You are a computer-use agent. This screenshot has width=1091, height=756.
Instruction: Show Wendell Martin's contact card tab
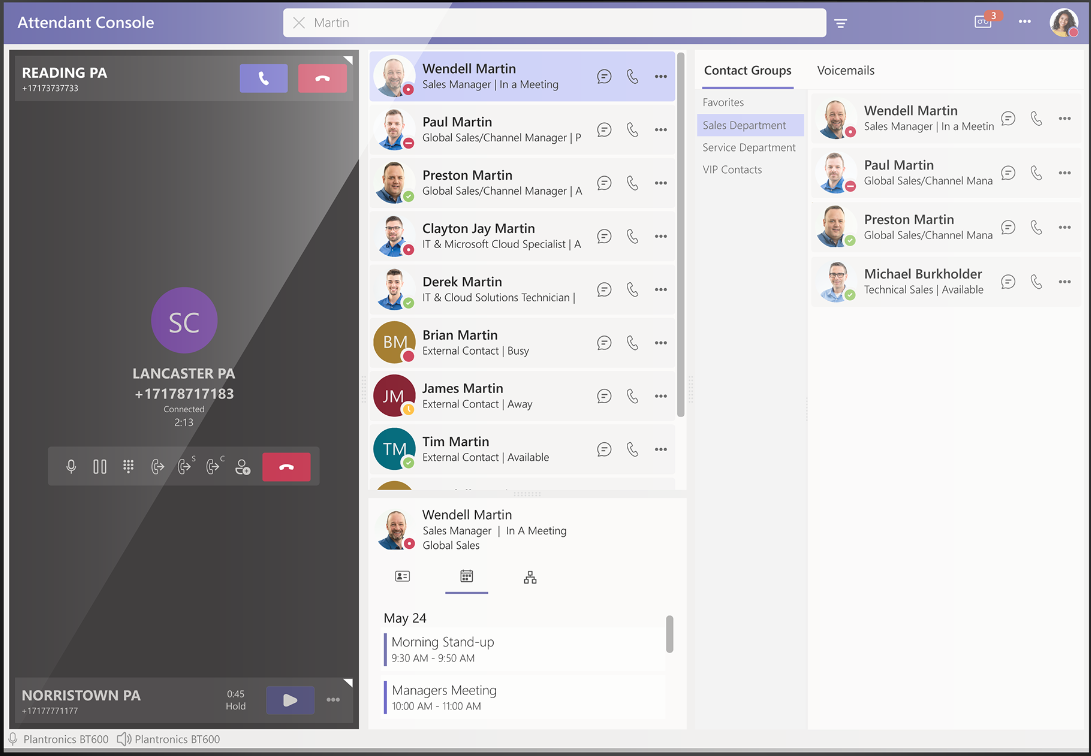click(402, 577)
